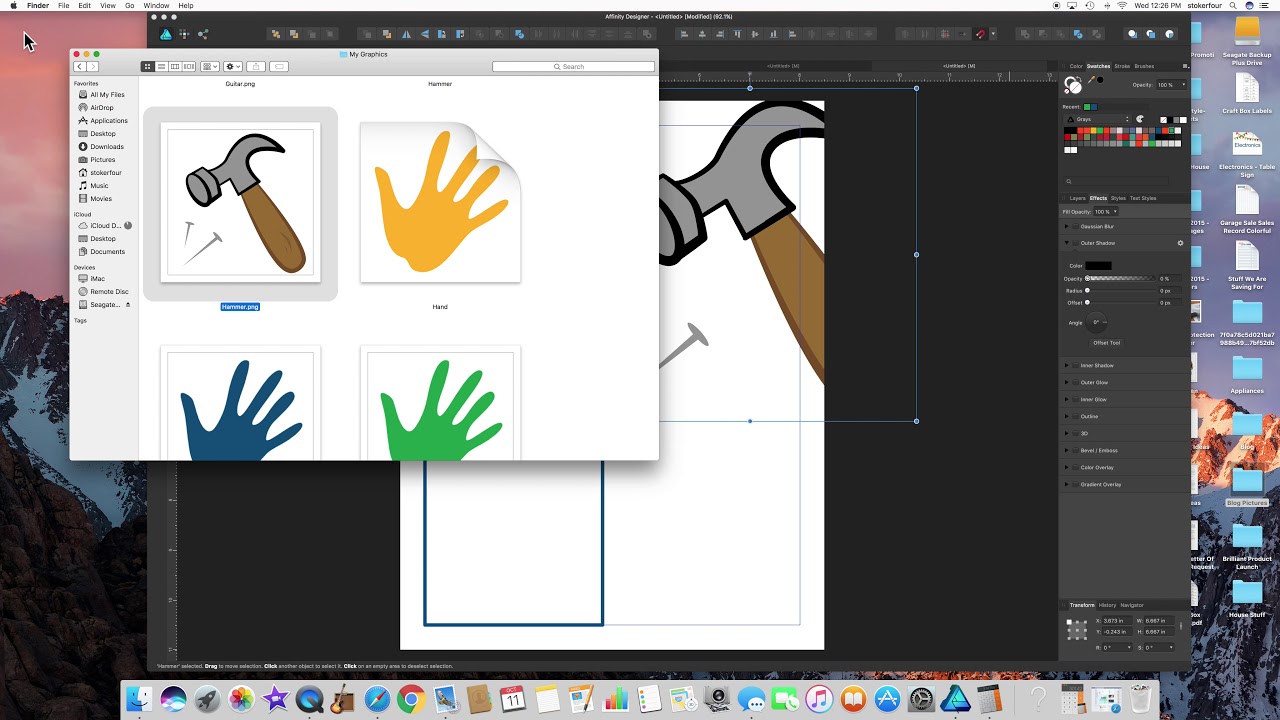Enable the Outline effect checkbox
The height and width of the screenshot is (720, 1280).
pyautogui.click(x=1075, y=417)
